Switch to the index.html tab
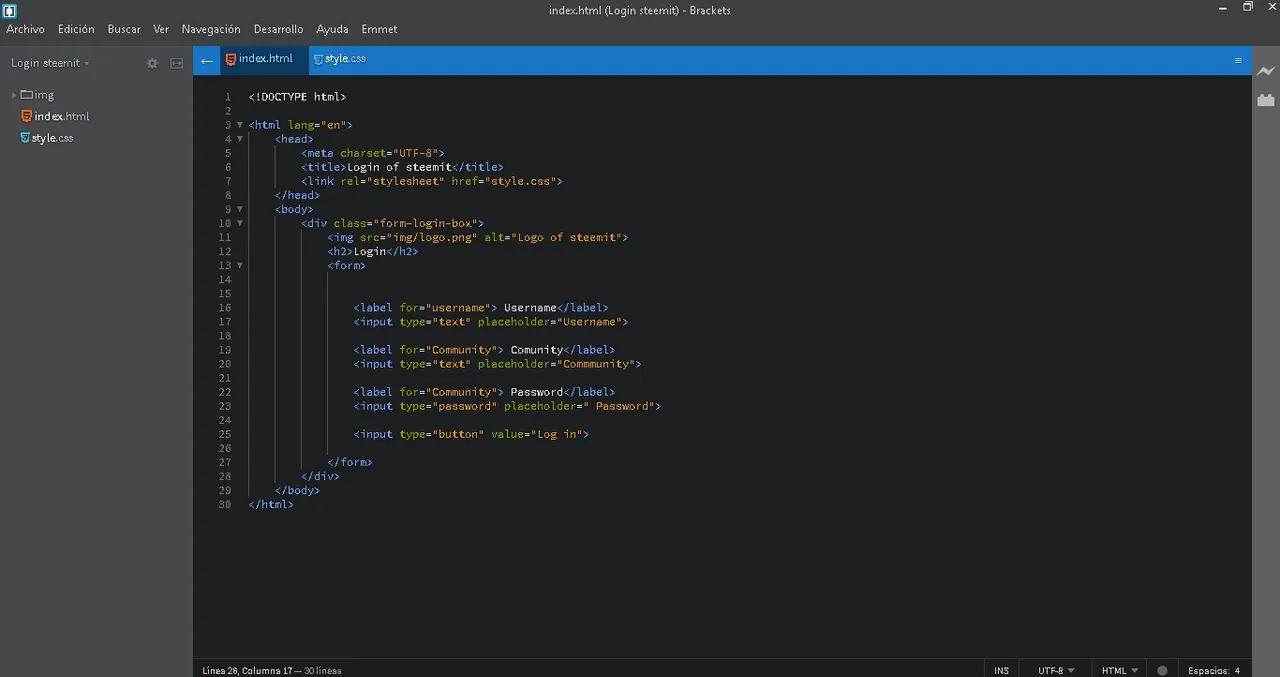1280x677 pixels. click(x=265, y=59)
